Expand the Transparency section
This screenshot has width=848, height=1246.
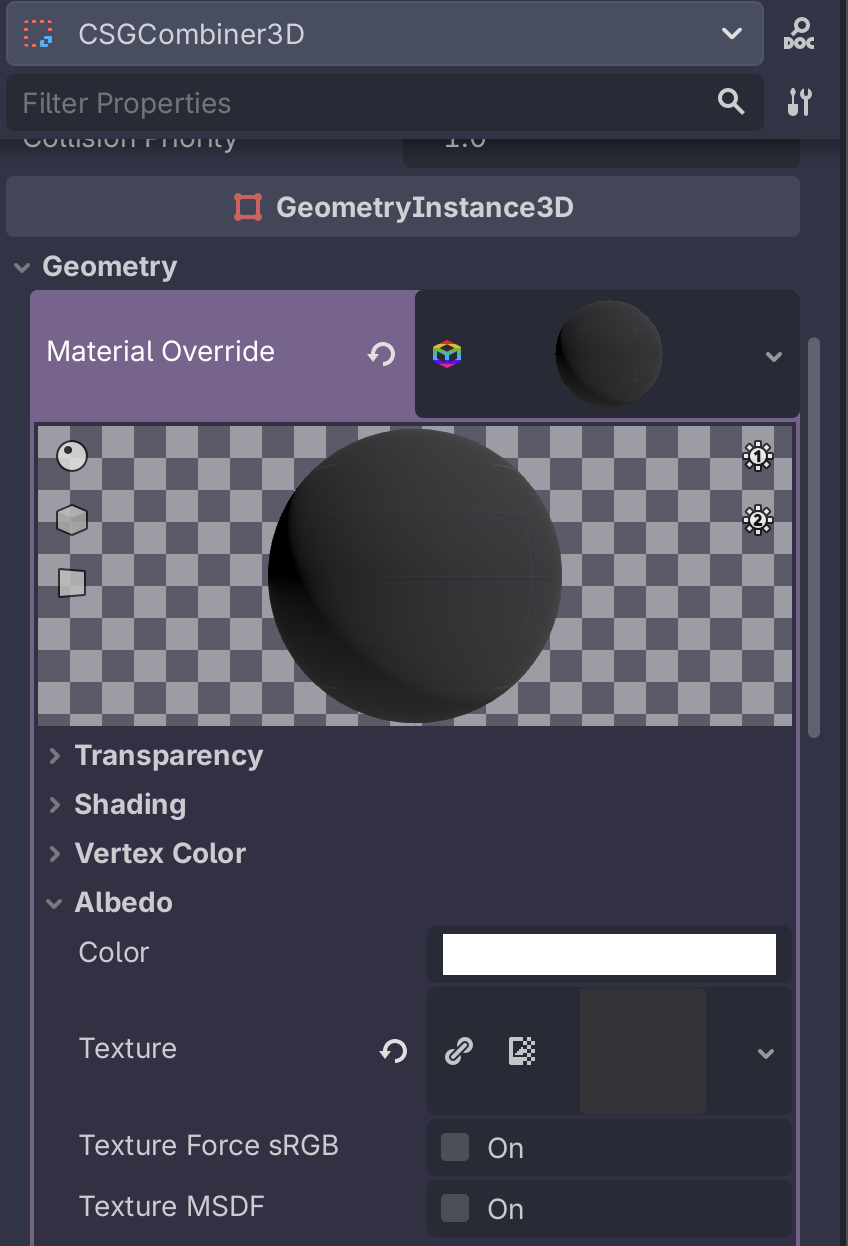tap(168, 756)
